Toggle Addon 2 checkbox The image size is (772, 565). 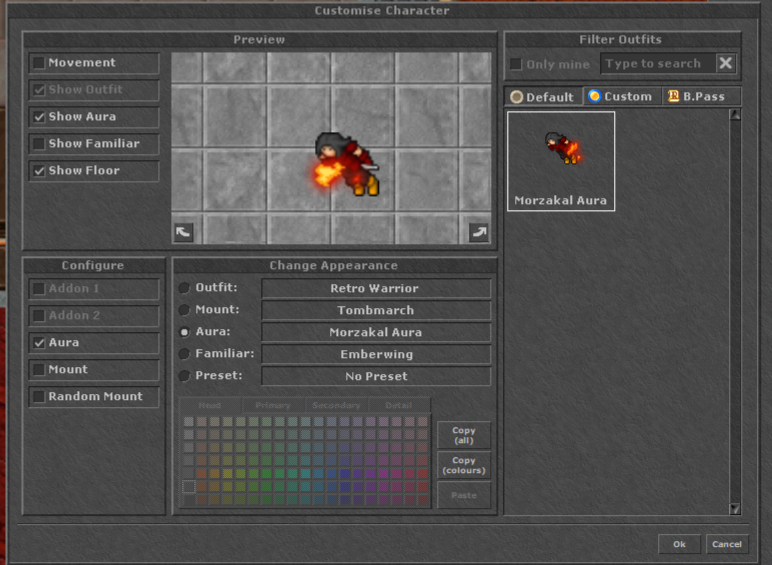pyautogui.click(x=39, y=315)
